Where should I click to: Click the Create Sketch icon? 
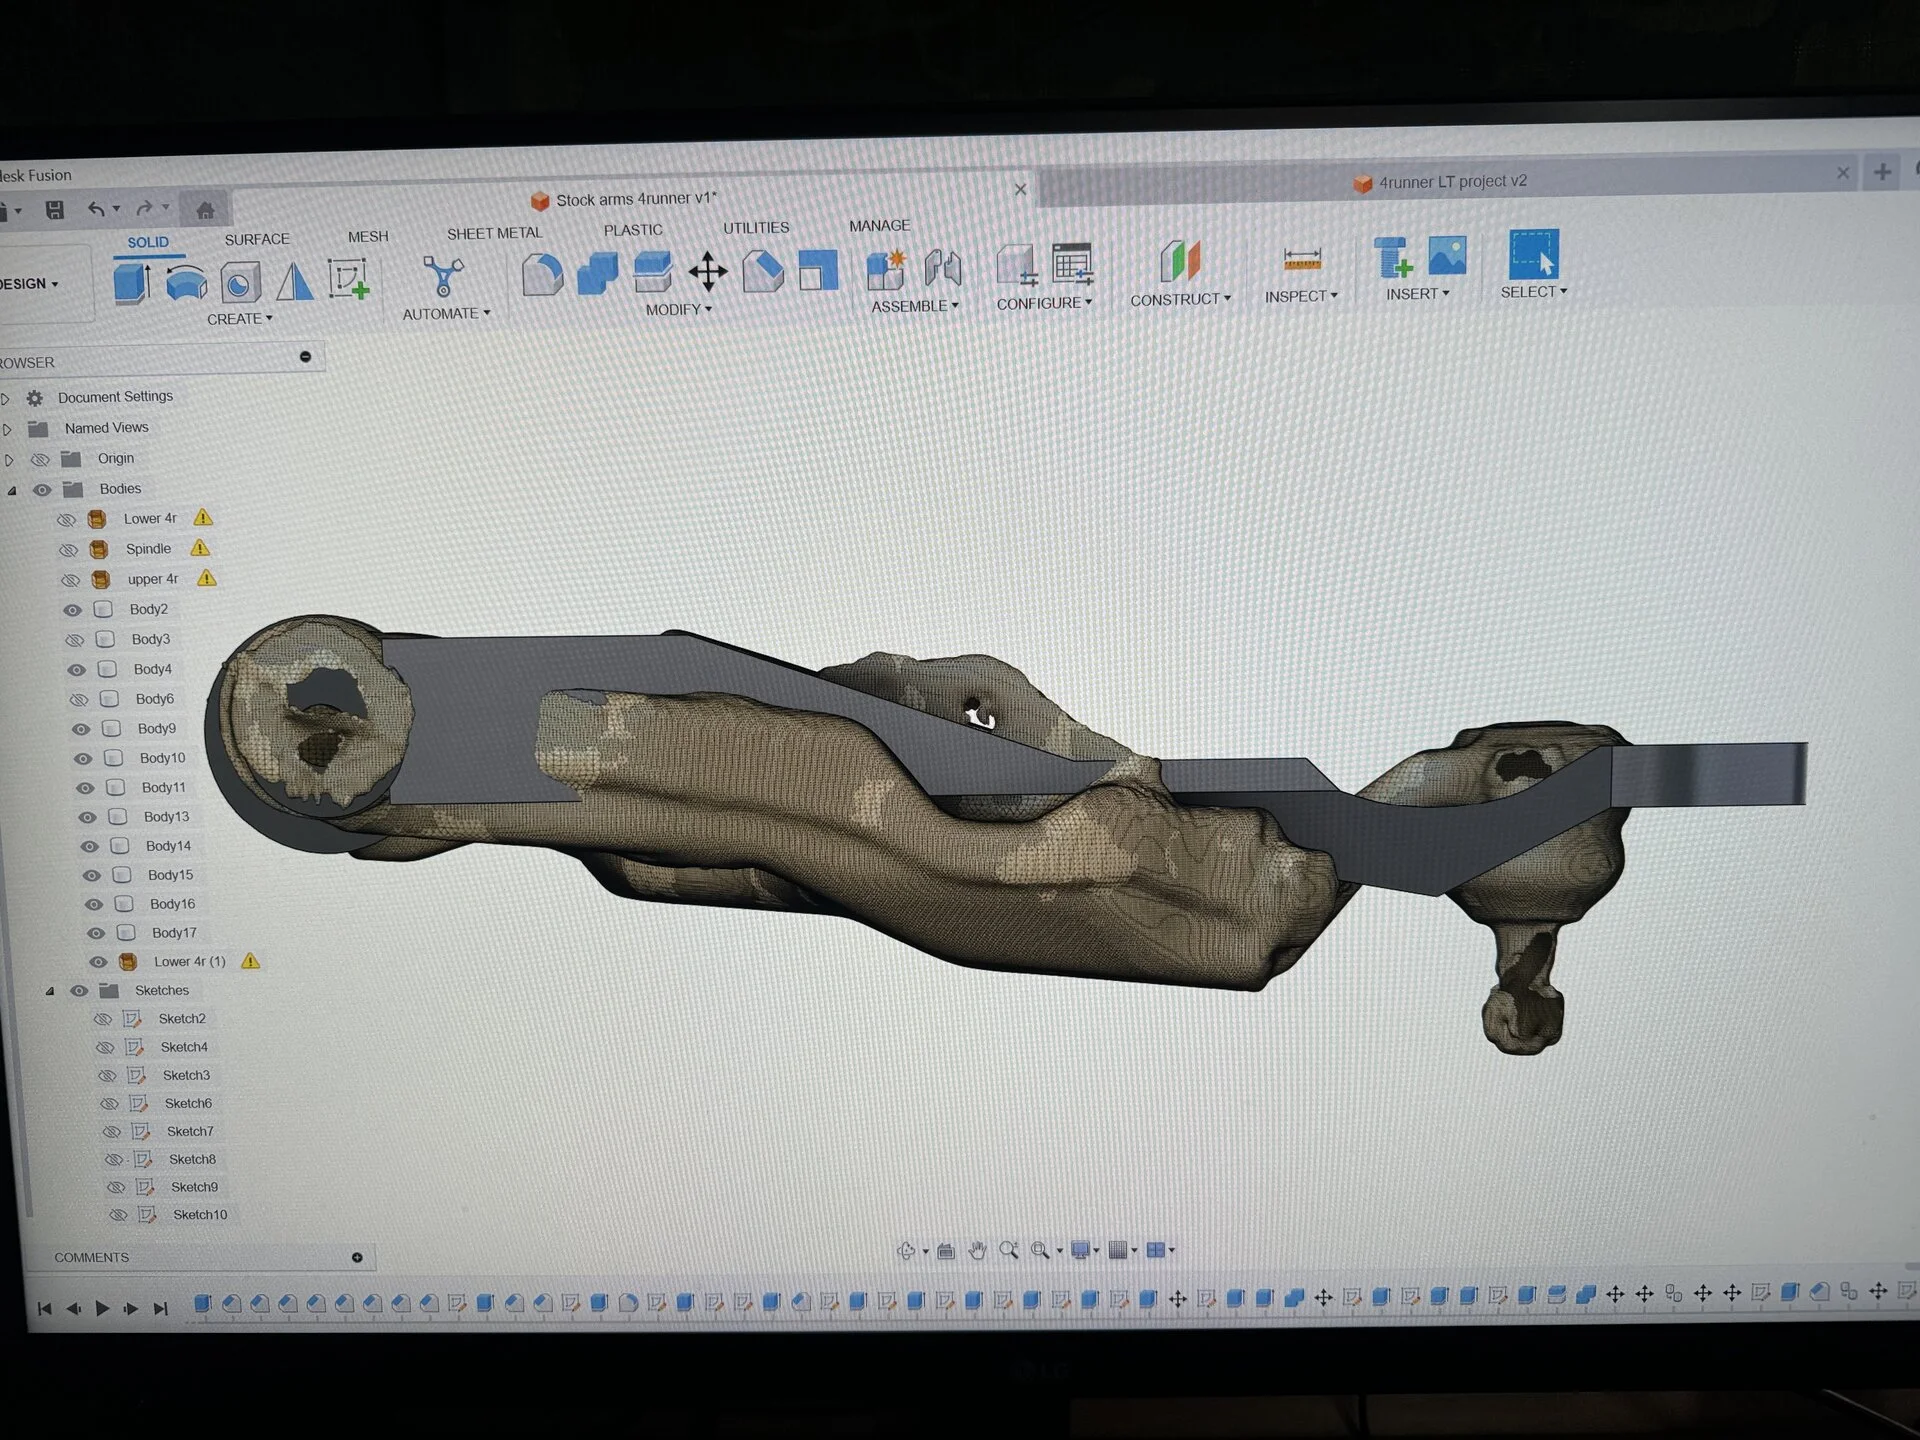(349, 279)
